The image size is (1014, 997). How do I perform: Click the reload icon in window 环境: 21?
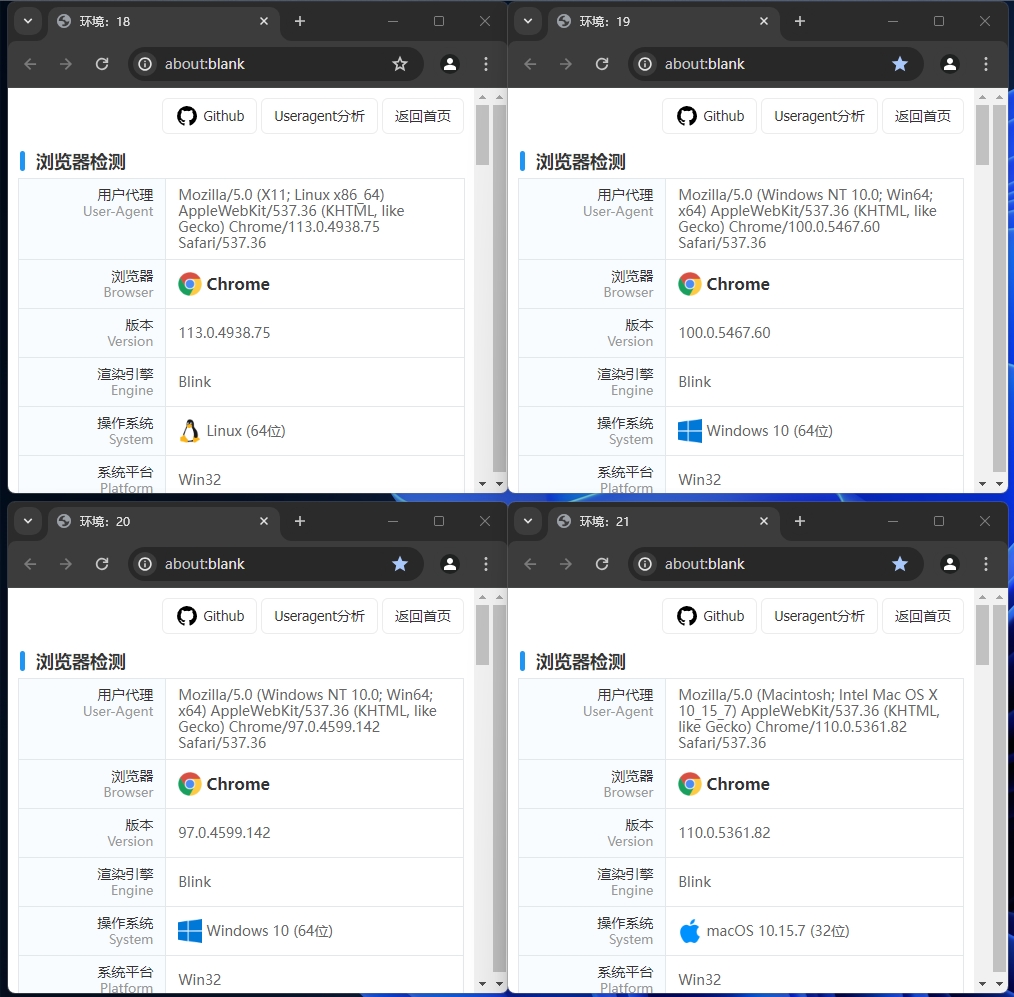click(x=602, y=563)
